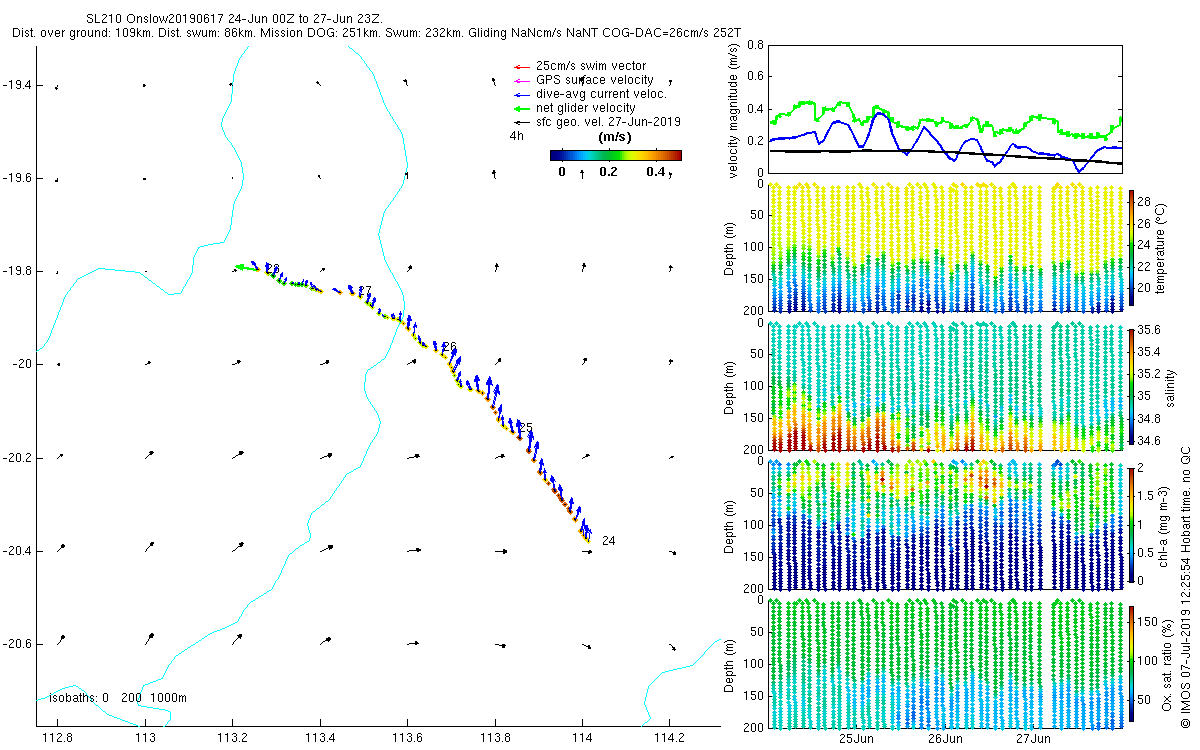Click the '28' tick on temperature colorbar
Viewport: 1200px width, 750px height.
1145,201
